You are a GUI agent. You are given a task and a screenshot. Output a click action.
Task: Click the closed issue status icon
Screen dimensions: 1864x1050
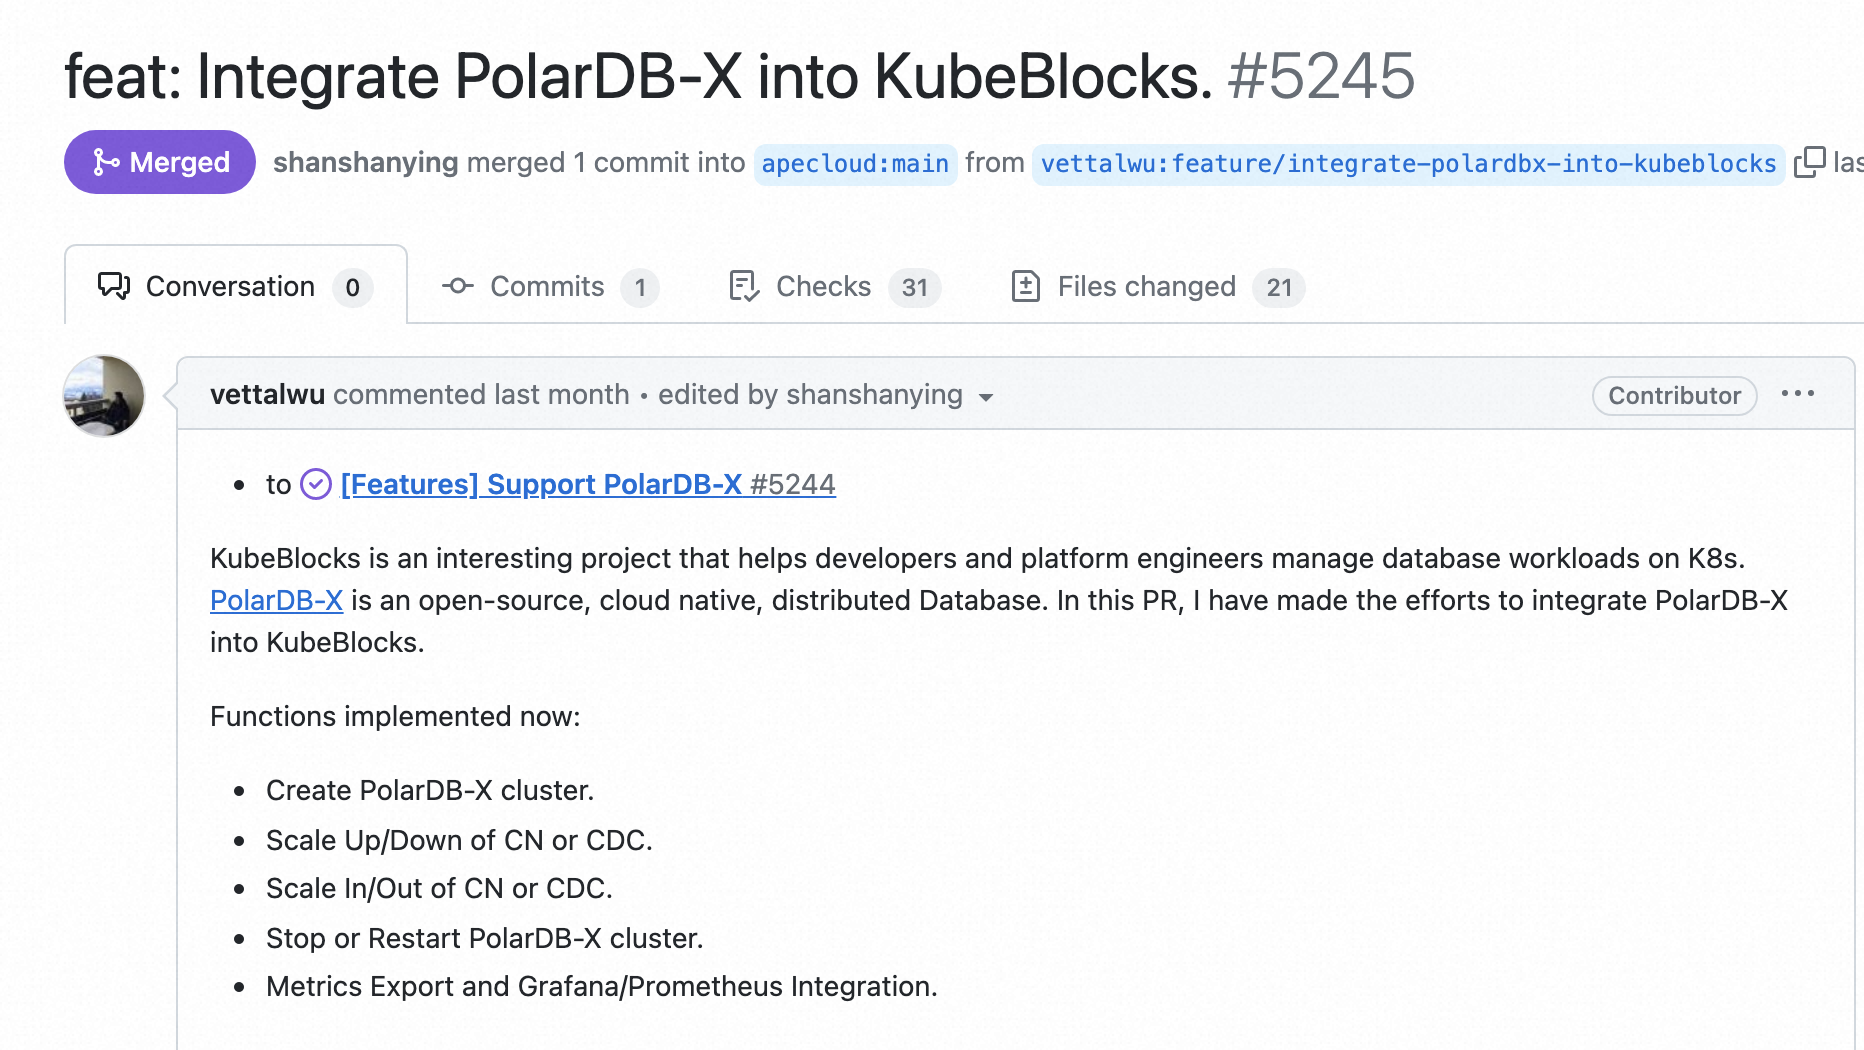pos(316,485)
